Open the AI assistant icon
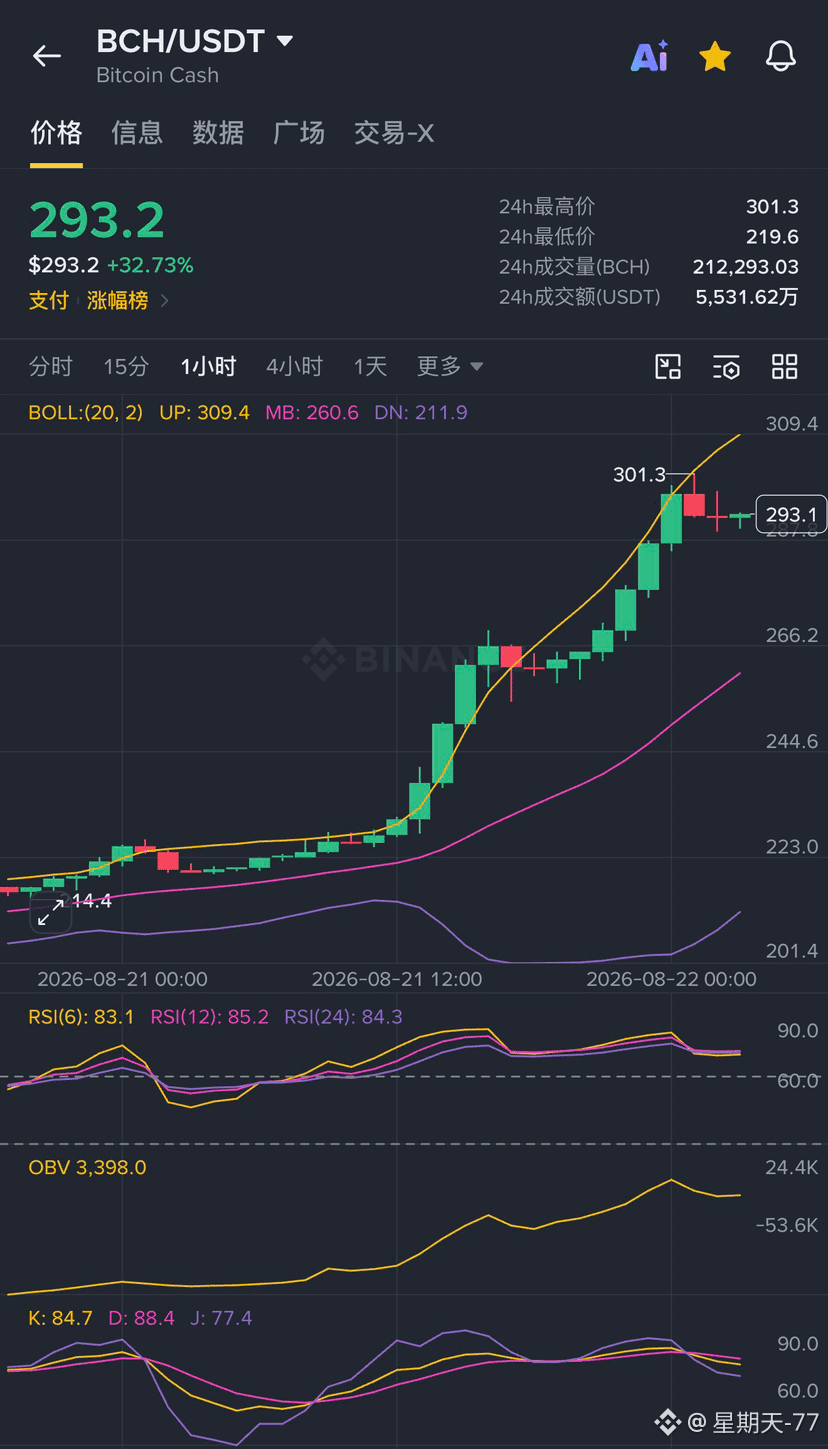 [650, 56]
